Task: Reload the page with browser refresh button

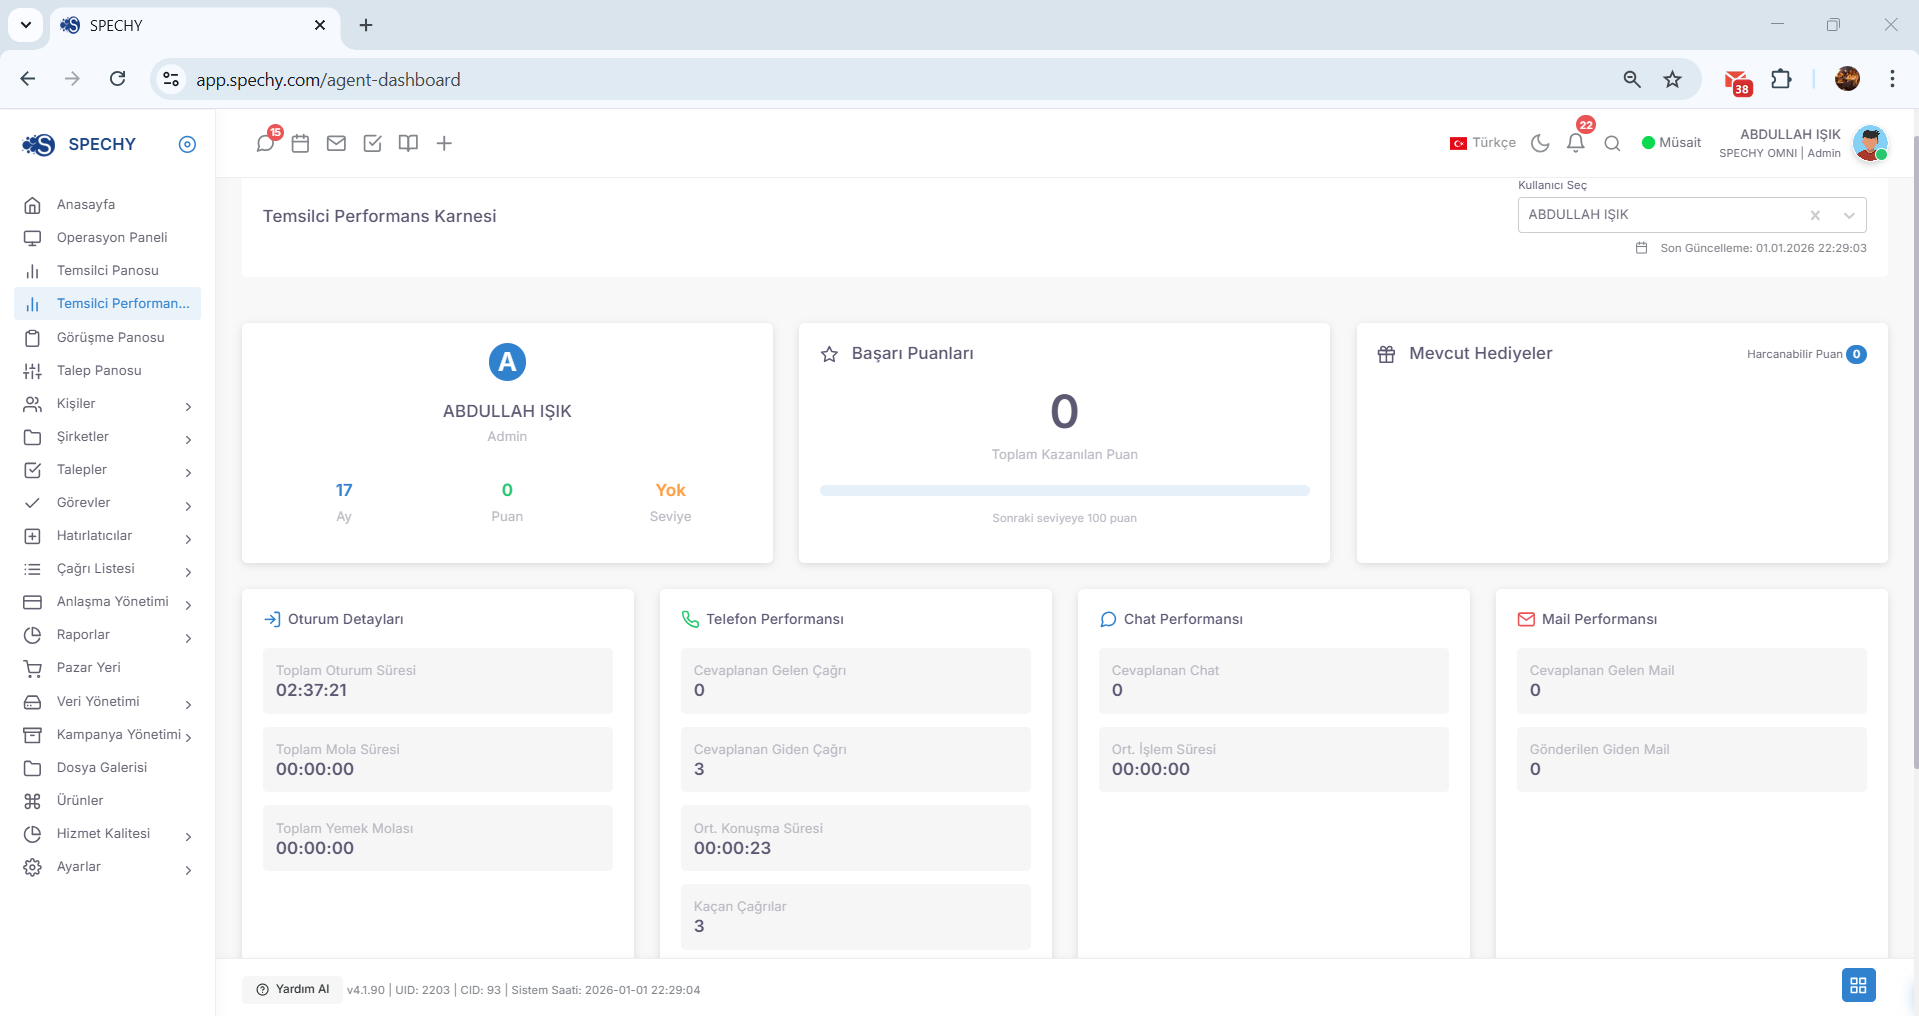Action: 117,79
